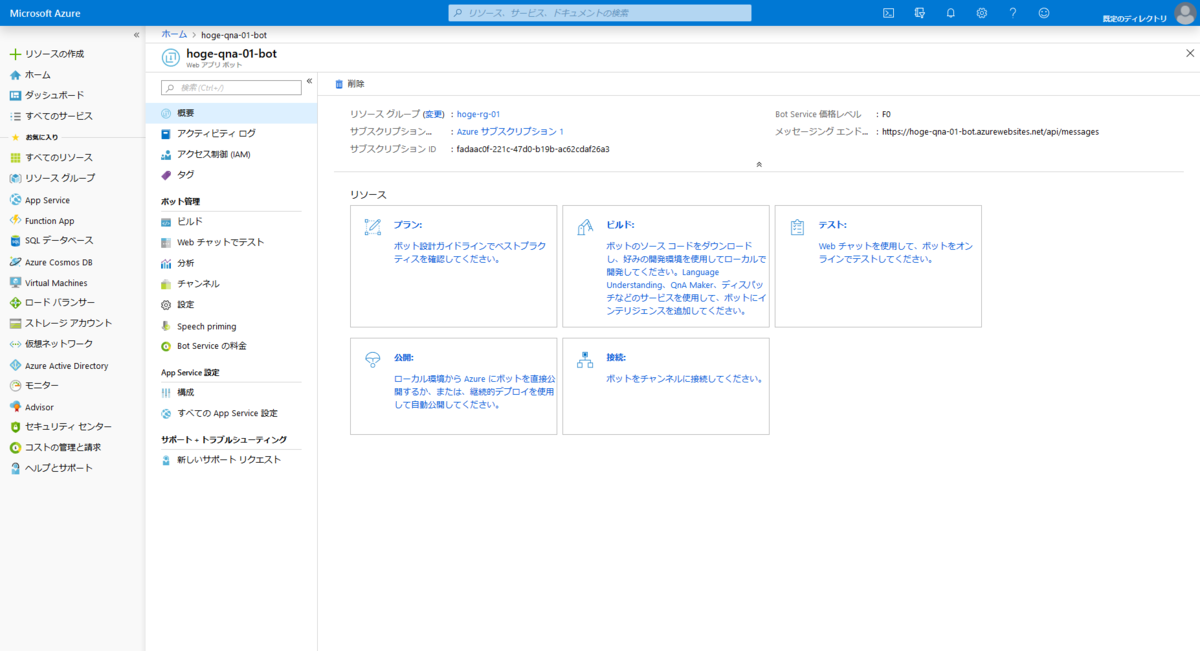Click ホーム in the breadcrumb

[x=174, y=34]
